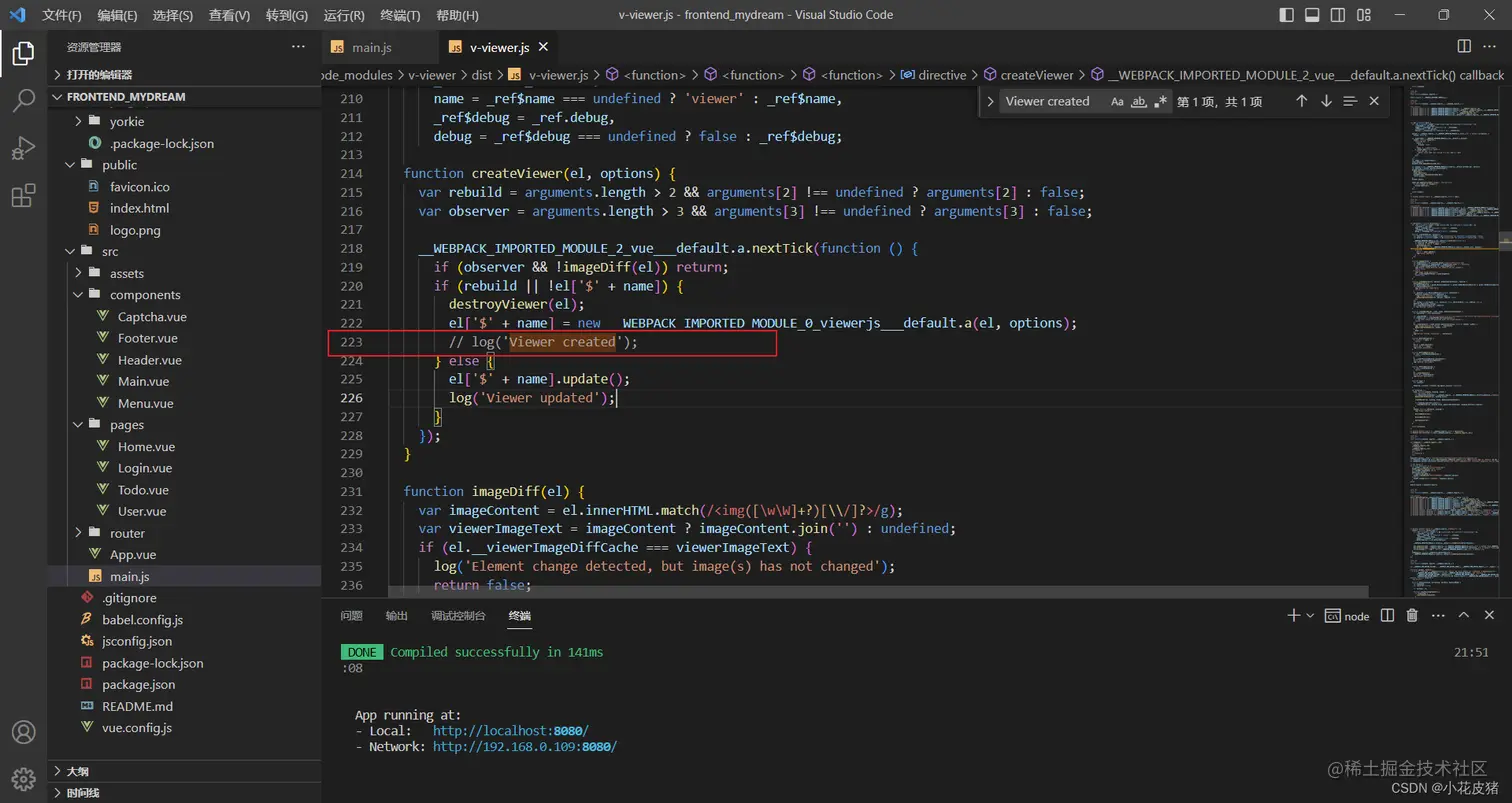Click in the find input field
This screenshot has width=1512, height=803.
[x=1053, y=101]
